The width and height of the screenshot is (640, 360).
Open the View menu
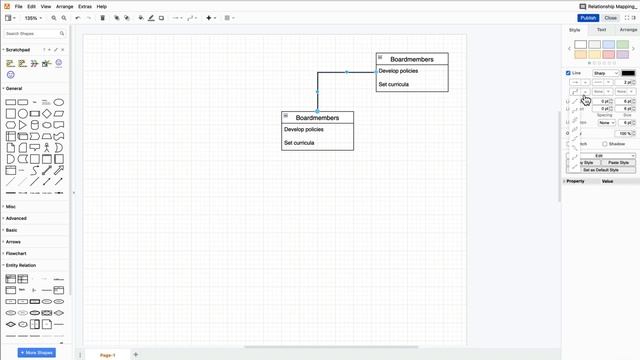click(x=46, y=7)
